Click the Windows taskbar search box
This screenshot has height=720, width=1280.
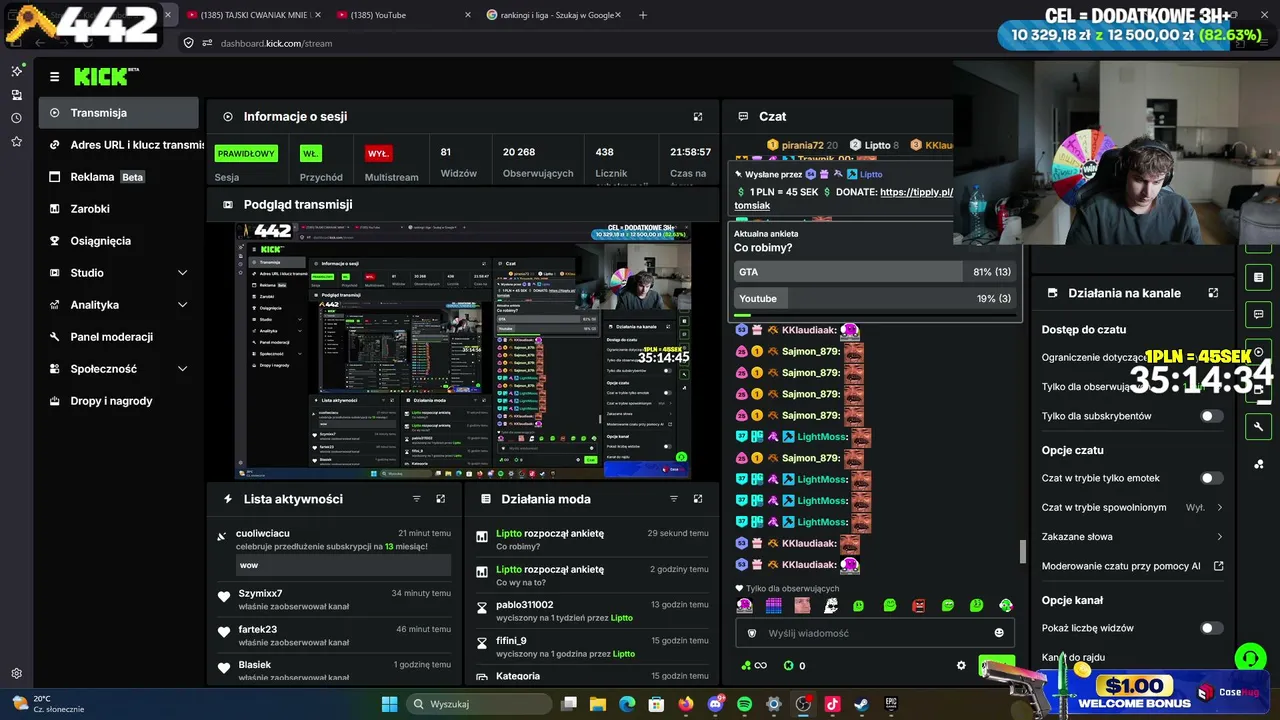tap(478, 704)
